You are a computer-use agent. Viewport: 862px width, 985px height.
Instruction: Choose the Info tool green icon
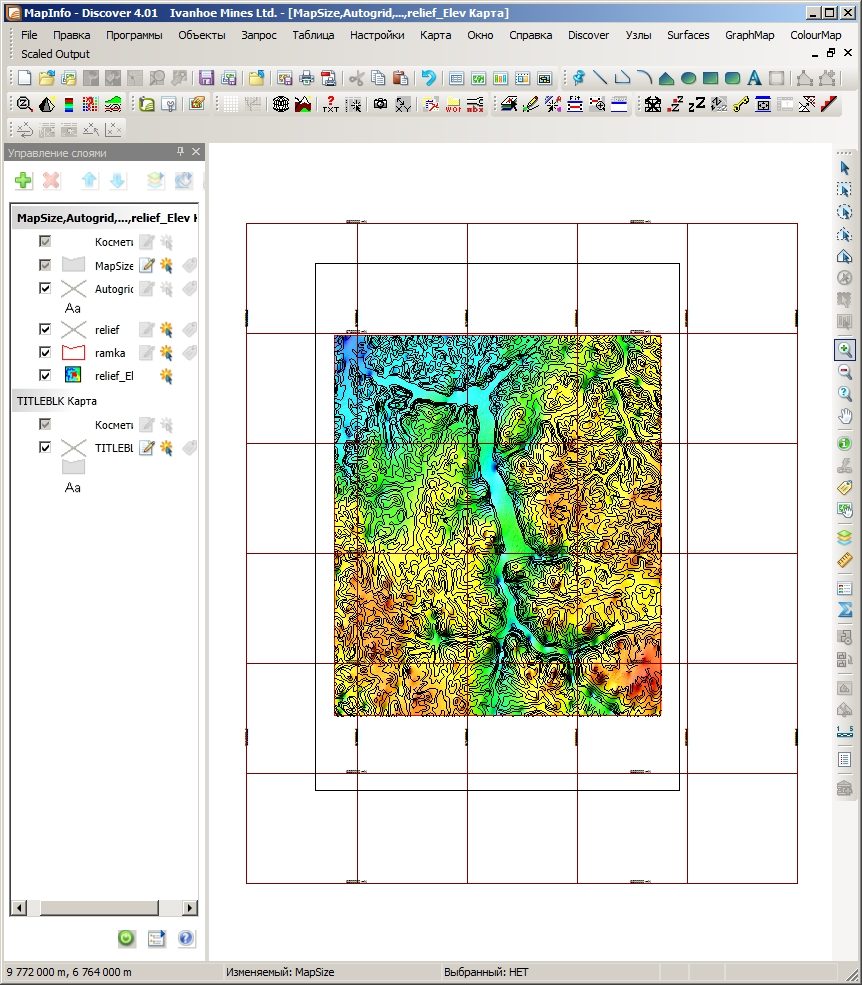[844, 444]
